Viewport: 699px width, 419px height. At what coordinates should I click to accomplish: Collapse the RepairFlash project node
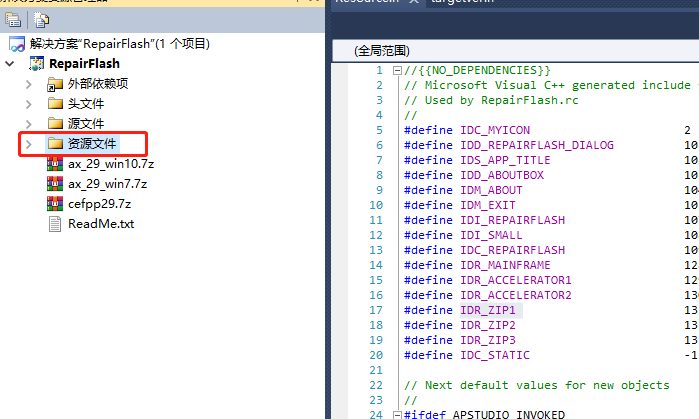9,64
